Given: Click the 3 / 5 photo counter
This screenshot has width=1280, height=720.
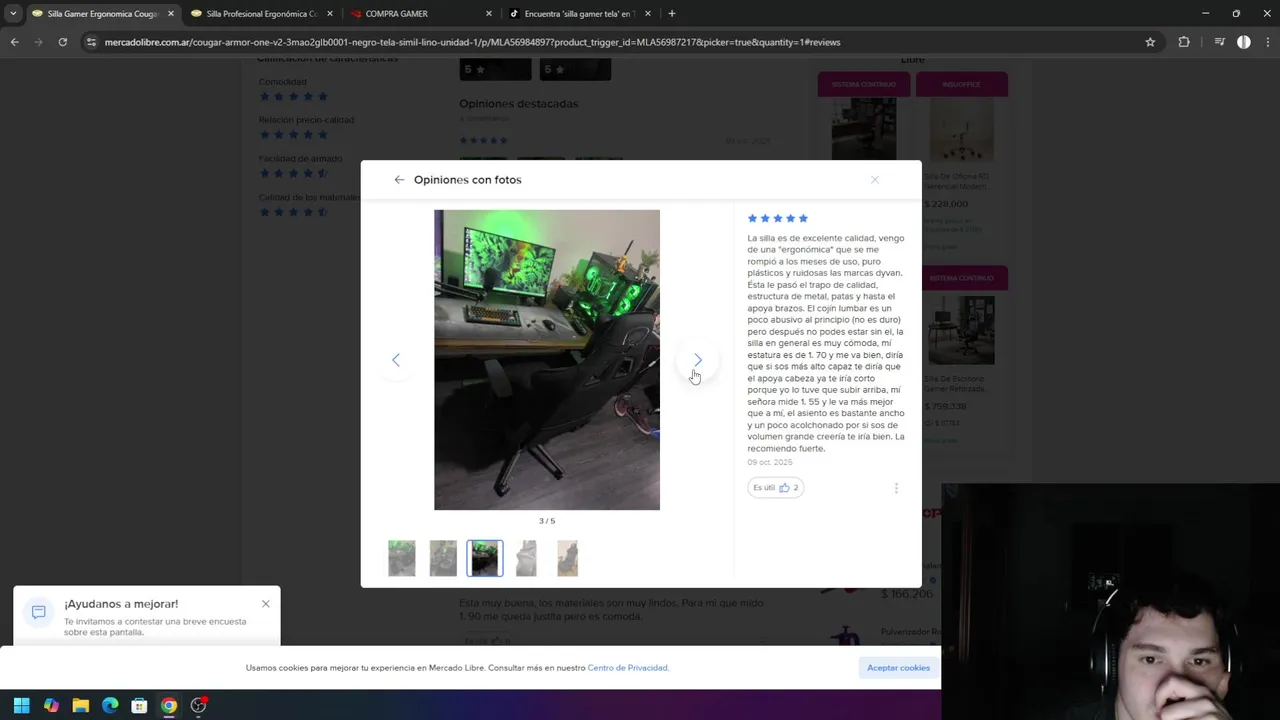Looking at the screenshot, I should coord(547,521).
